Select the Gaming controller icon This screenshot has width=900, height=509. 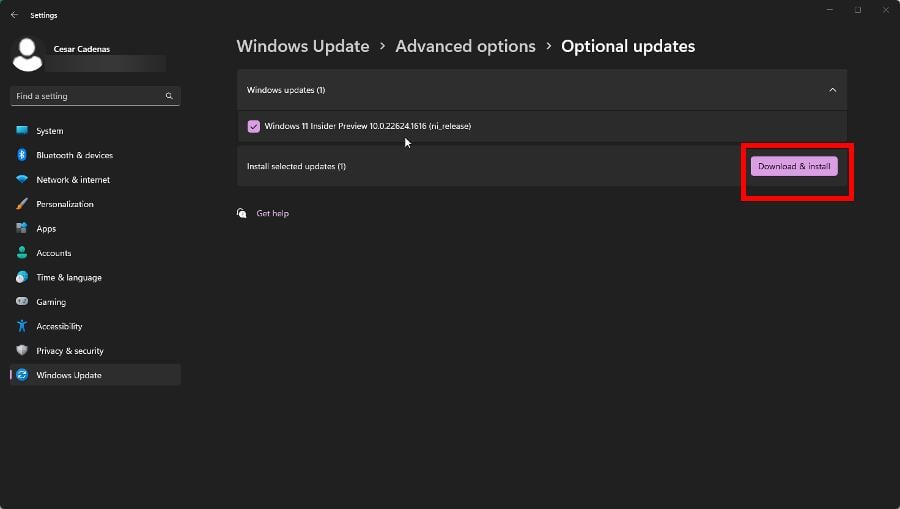tap(22, 301)
